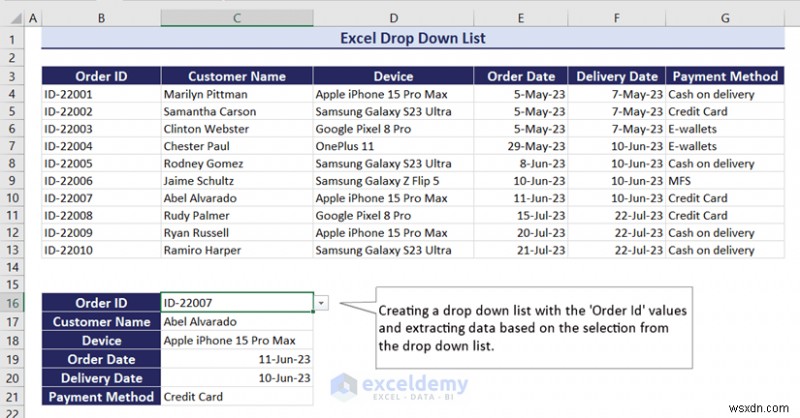Image resolution: width=800 pixels, height=418 pixels.
Task: Click the 'Device' table header cell
Action: click(393, 76)
